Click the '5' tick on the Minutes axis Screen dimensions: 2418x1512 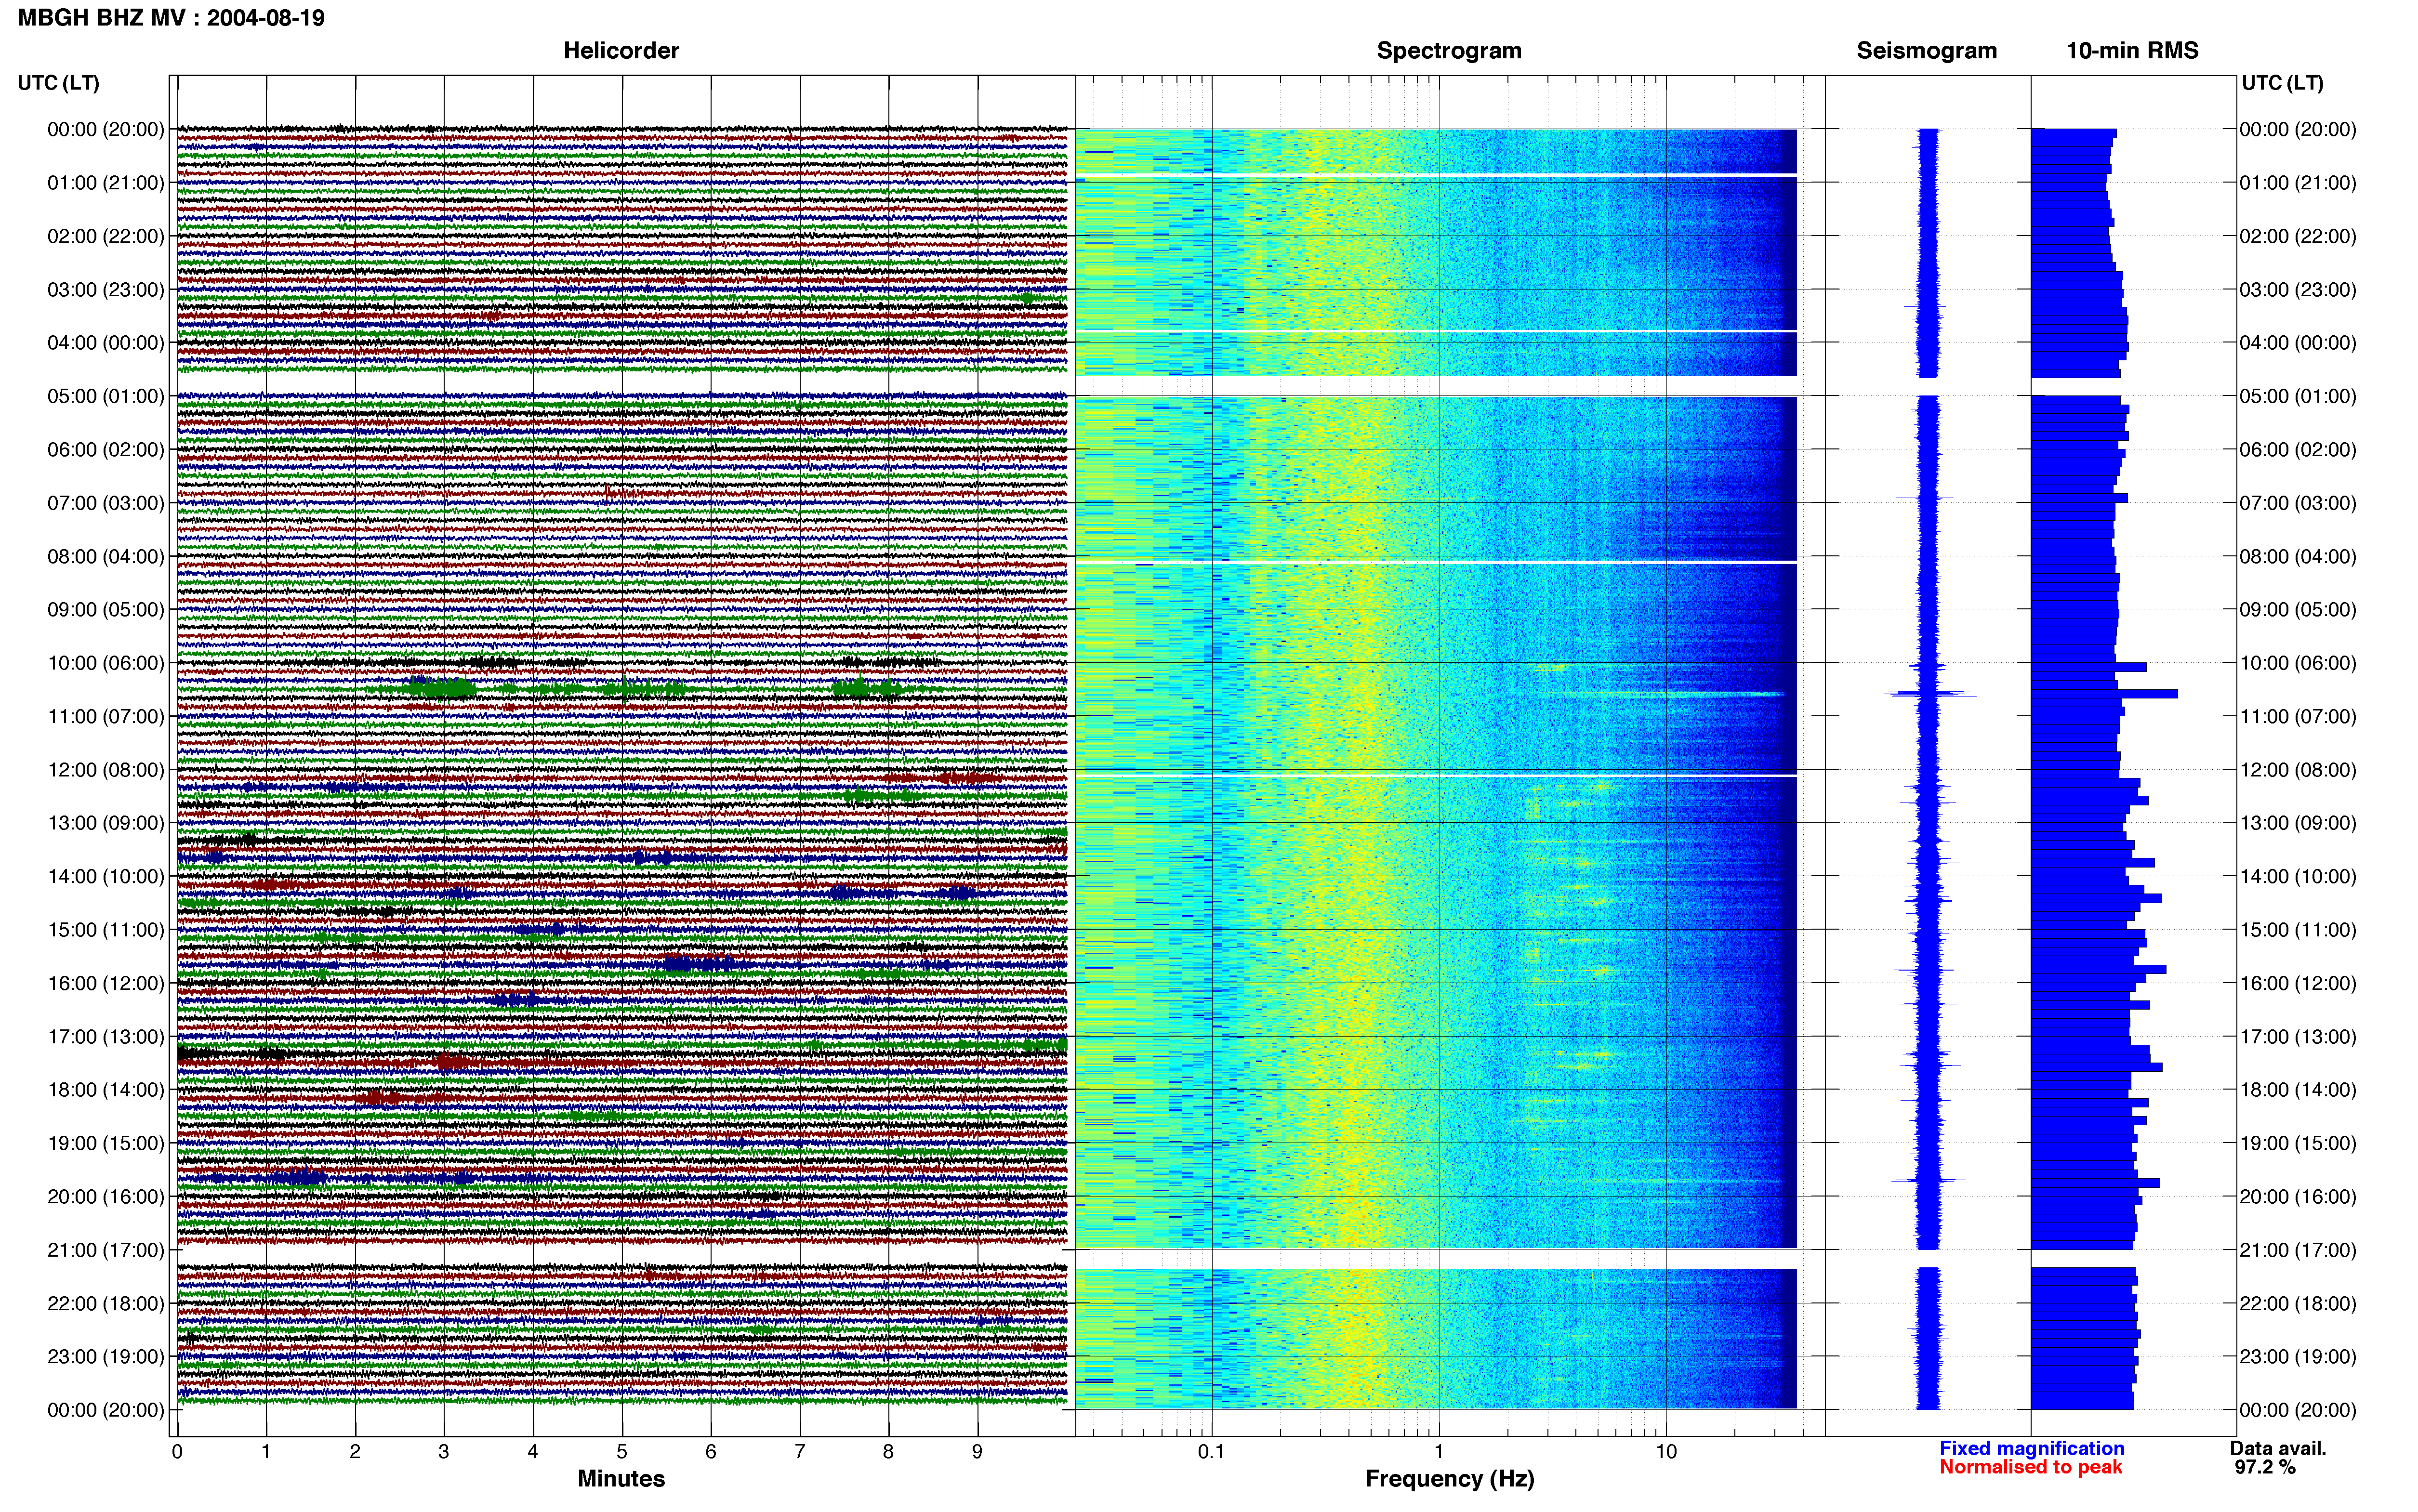pos(622,1452)
